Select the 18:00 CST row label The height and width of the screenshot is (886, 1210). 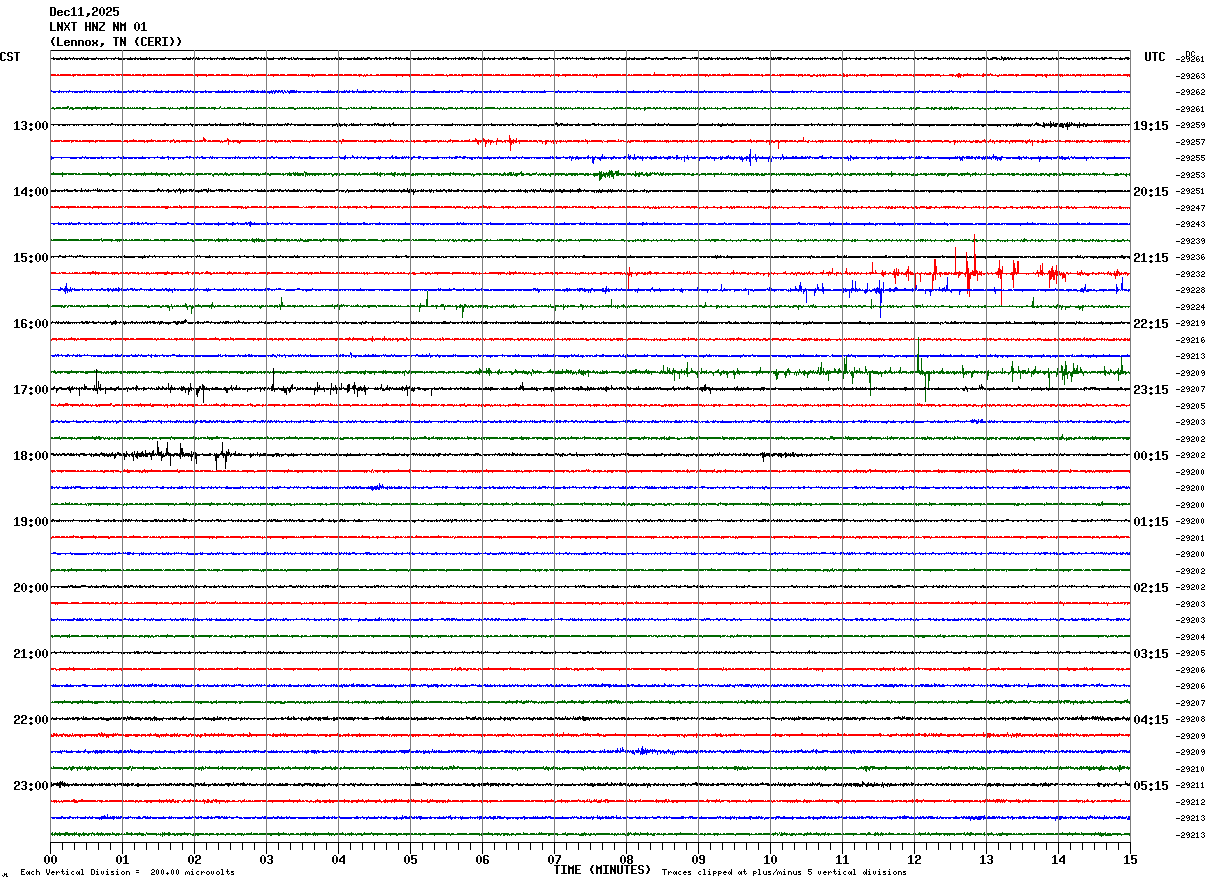(x=30, y=456)
